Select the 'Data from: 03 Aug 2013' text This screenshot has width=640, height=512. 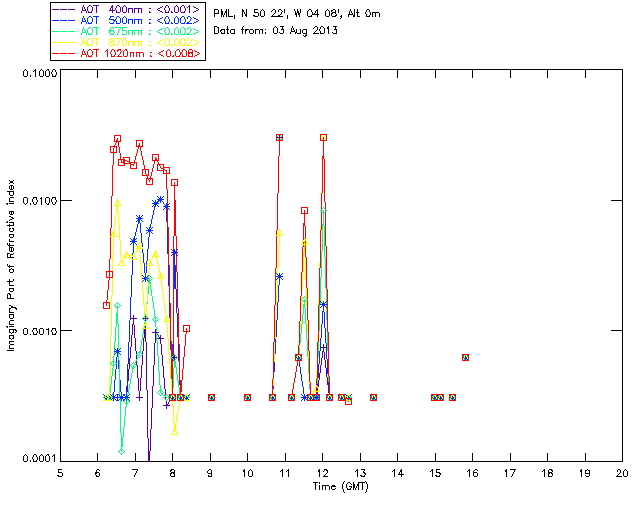pos(275,30)
